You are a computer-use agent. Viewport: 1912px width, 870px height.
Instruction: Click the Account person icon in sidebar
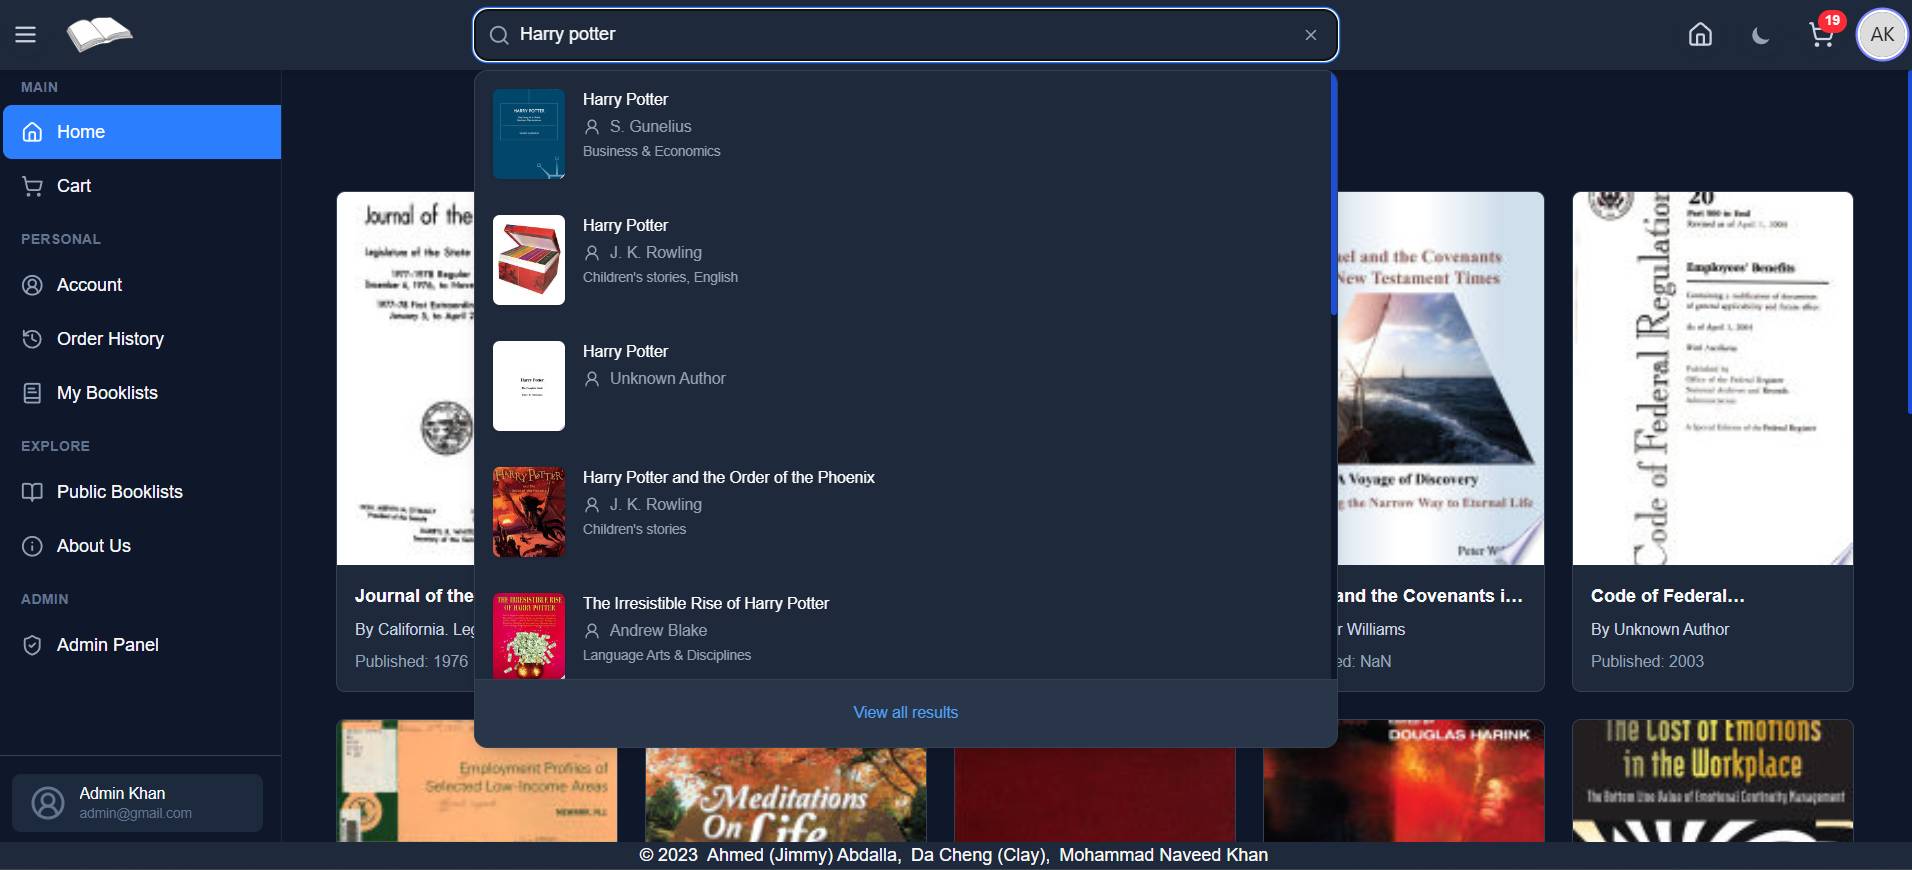click(x=32, y=285)
